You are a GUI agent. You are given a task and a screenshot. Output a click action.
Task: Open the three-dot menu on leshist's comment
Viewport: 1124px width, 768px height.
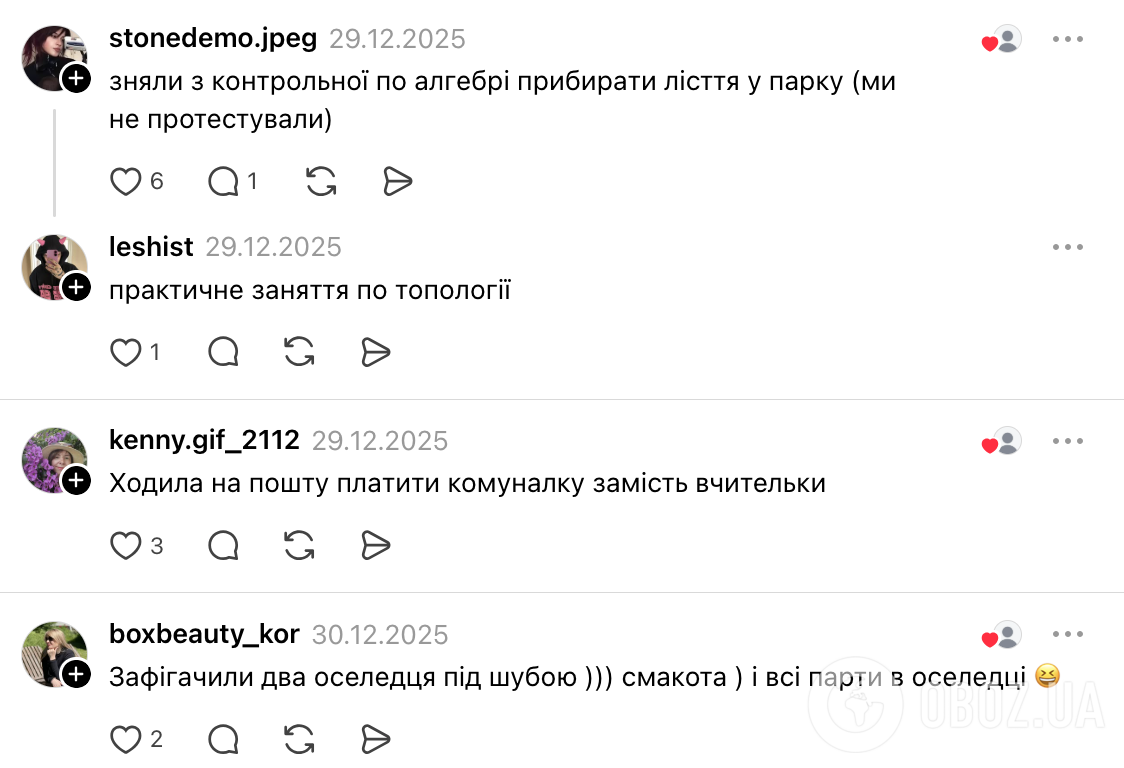pos(1069,246)
